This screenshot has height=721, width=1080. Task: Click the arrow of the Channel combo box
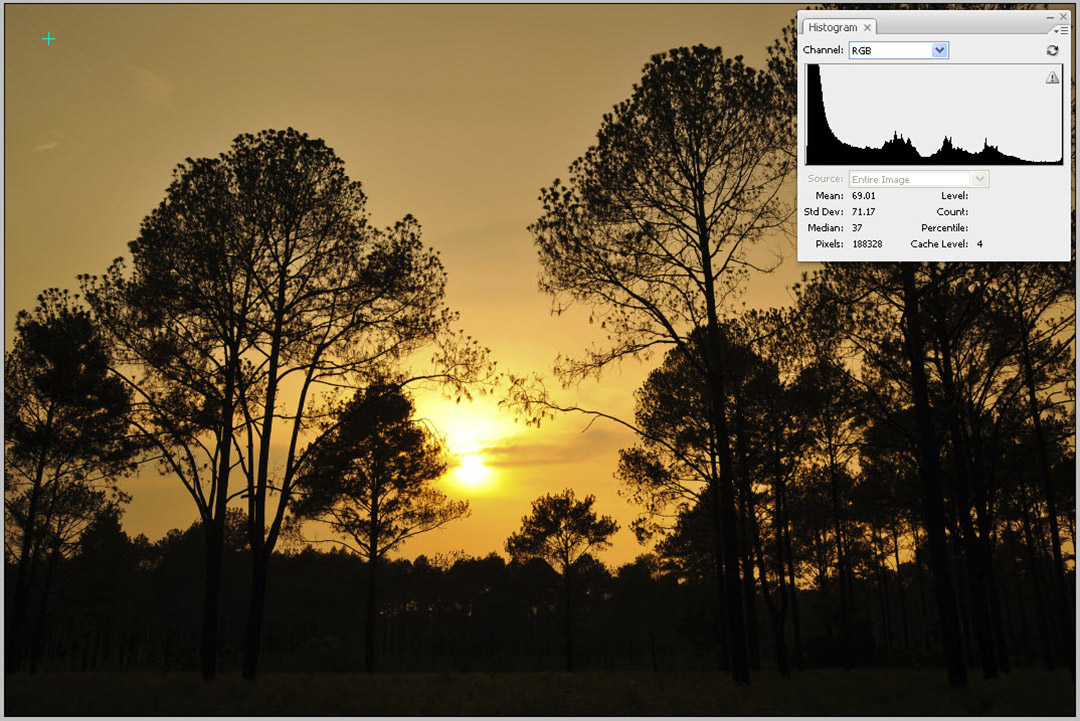pos(939,50)
